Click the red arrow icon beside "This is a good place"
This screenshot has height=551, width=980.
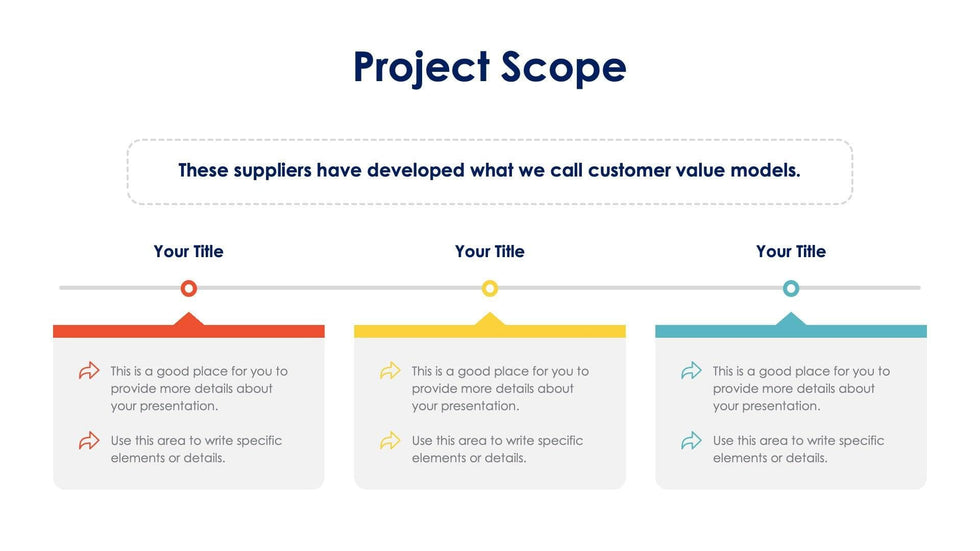point(89,371)
